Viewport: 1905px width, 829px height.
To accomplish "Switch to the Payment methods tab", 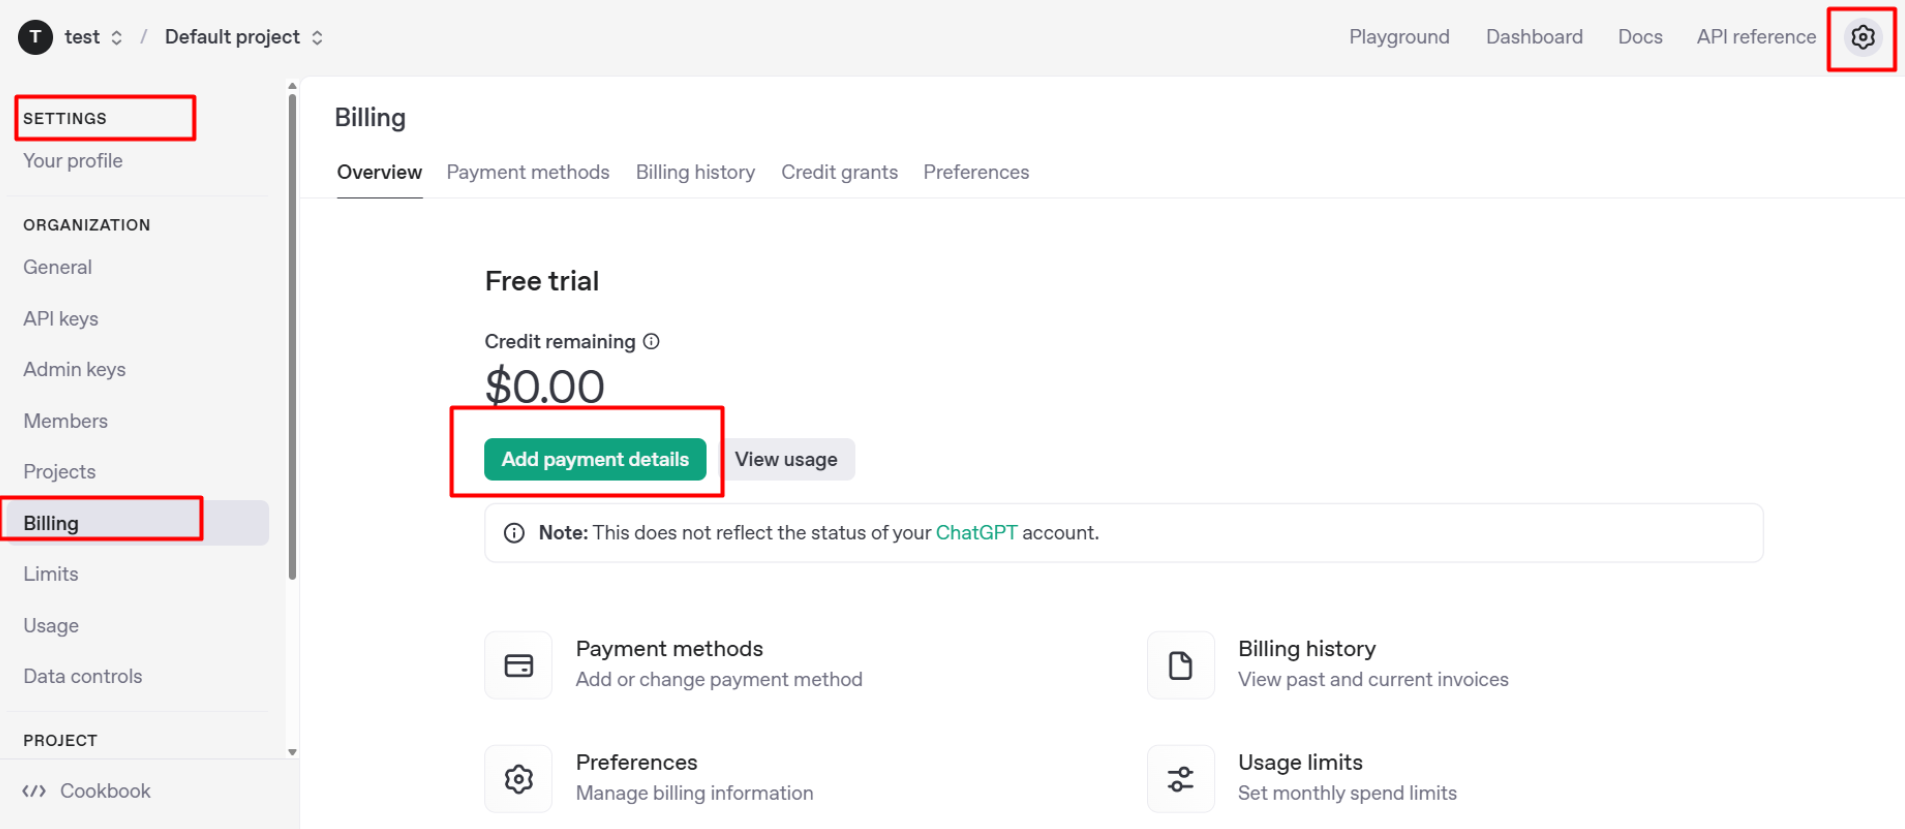I will pyautogui.click(x=527, y=172).
